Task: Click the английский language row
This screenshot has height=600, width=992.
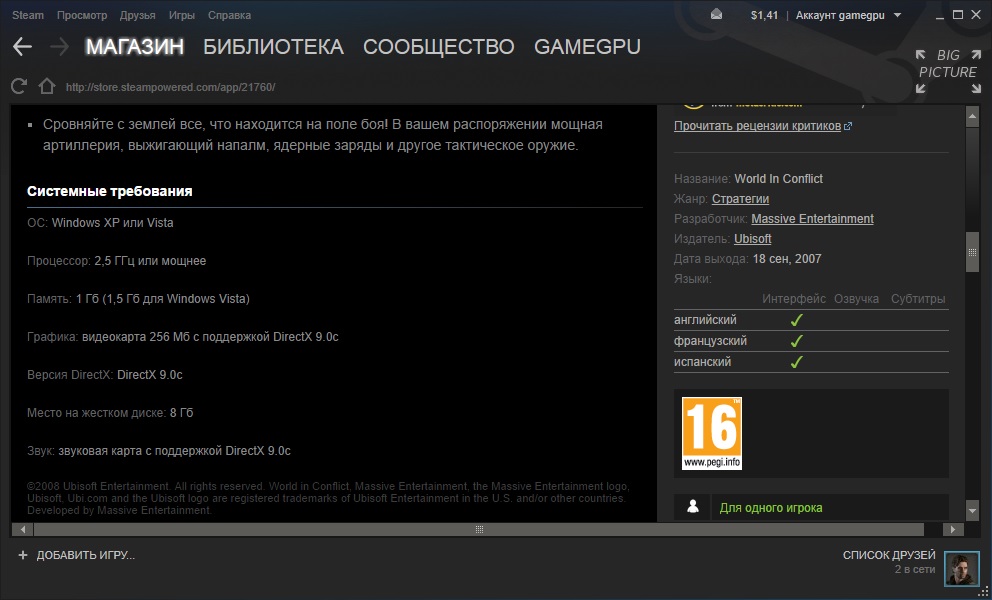Action: (x=811, y=320)
